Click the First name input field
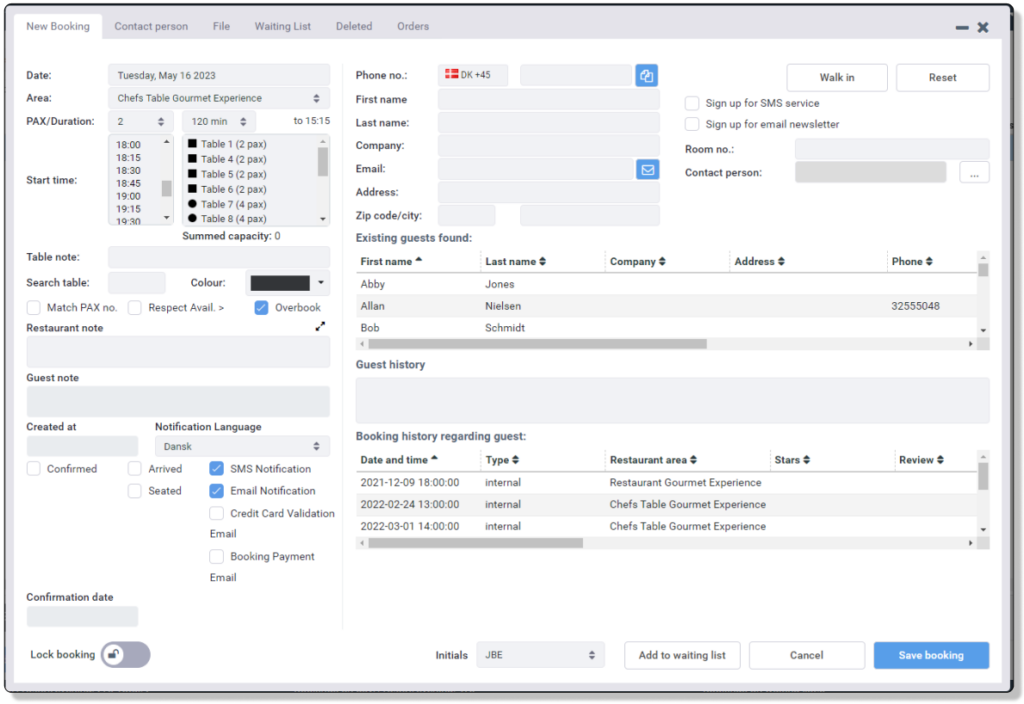Image resolution: width=1024 pixels, height=704 pixels. 549,99
